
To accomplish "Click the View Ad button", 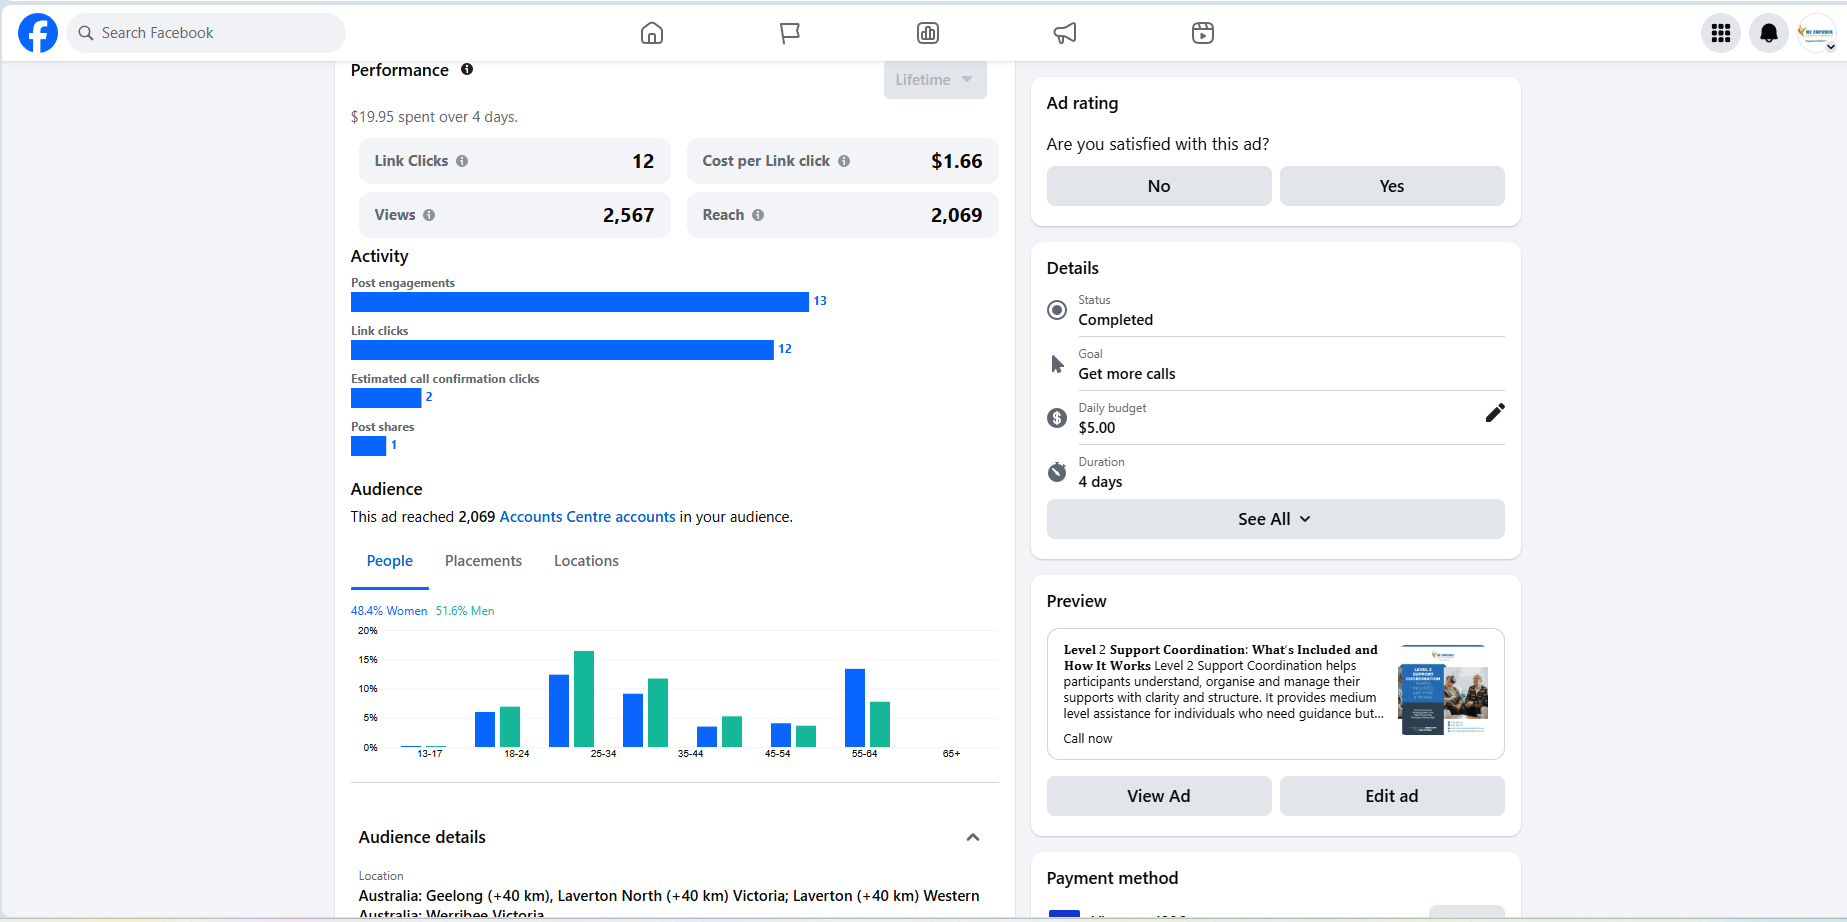I will [x=1159, y=796].
